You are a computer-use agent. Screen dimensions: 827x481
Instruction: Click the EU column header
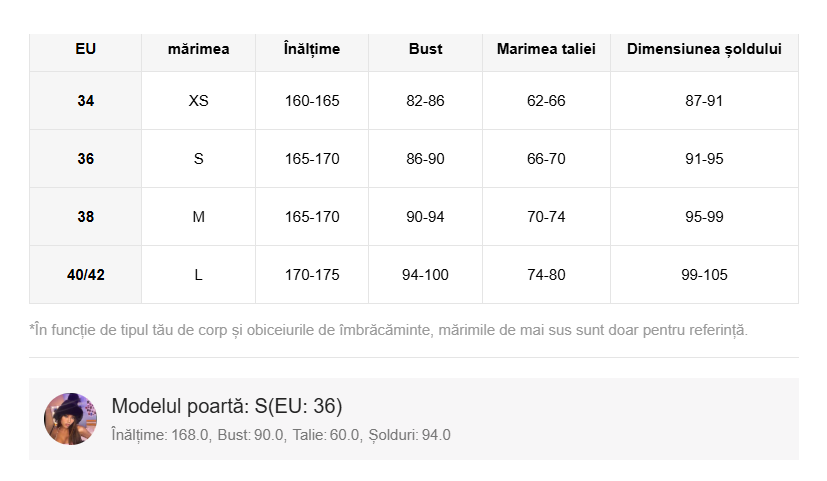pyautogui.click(x=86, y=49)
